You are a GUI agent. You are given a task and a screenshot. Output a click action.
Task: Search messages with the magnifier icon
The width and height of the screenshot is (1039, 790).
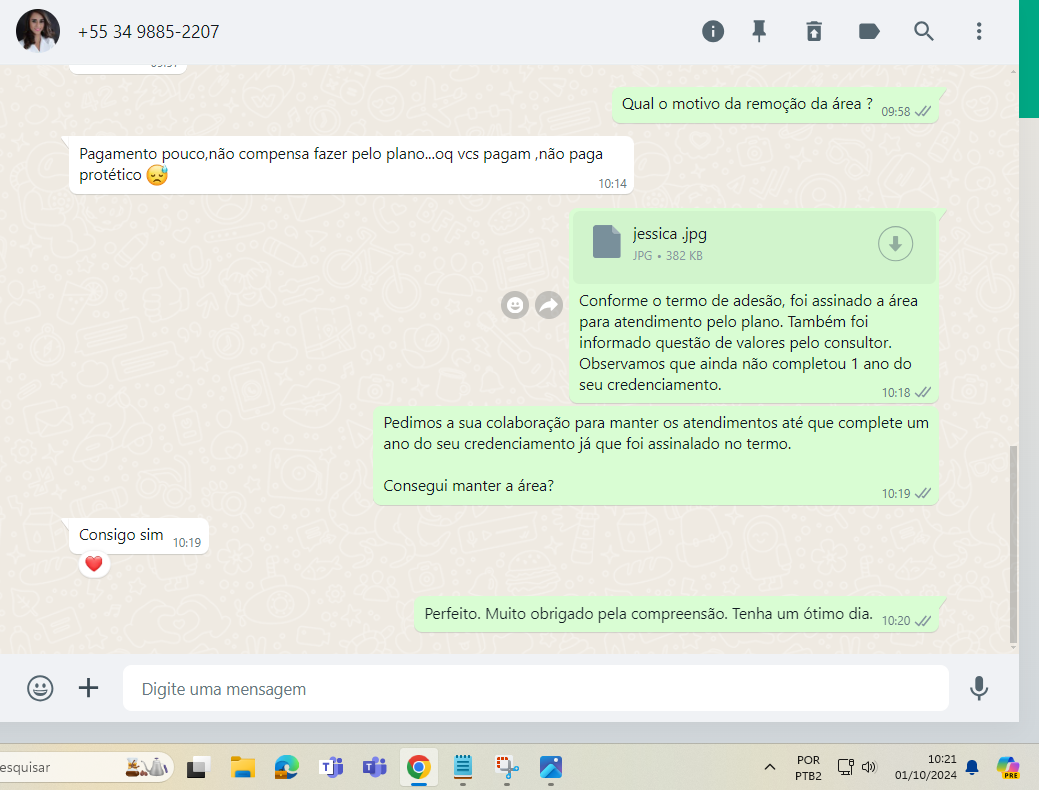pos(924,31)
